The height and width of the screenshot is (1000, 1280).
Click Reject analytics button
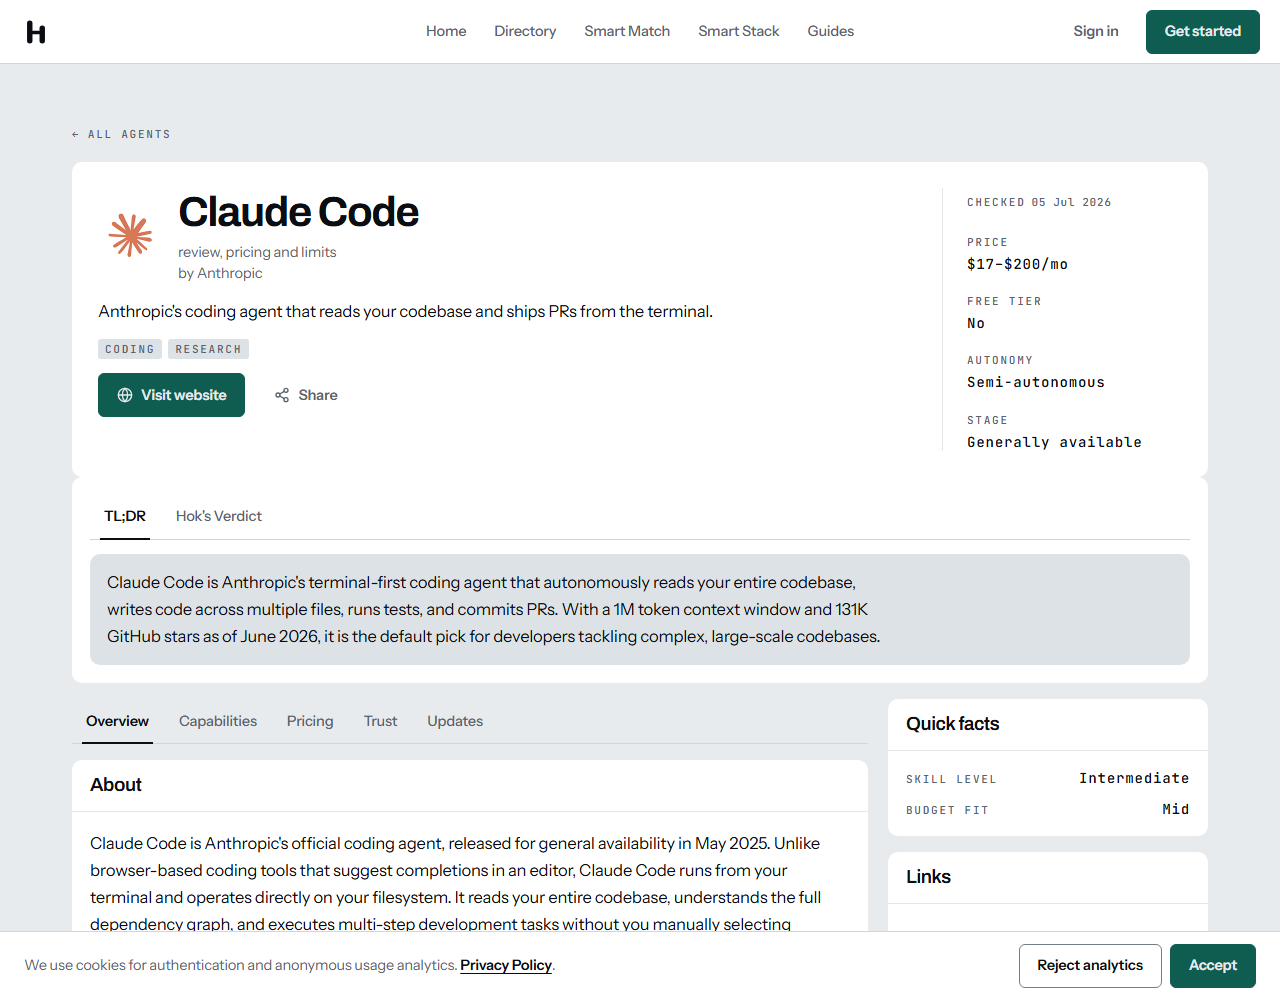pos(1090,966)
